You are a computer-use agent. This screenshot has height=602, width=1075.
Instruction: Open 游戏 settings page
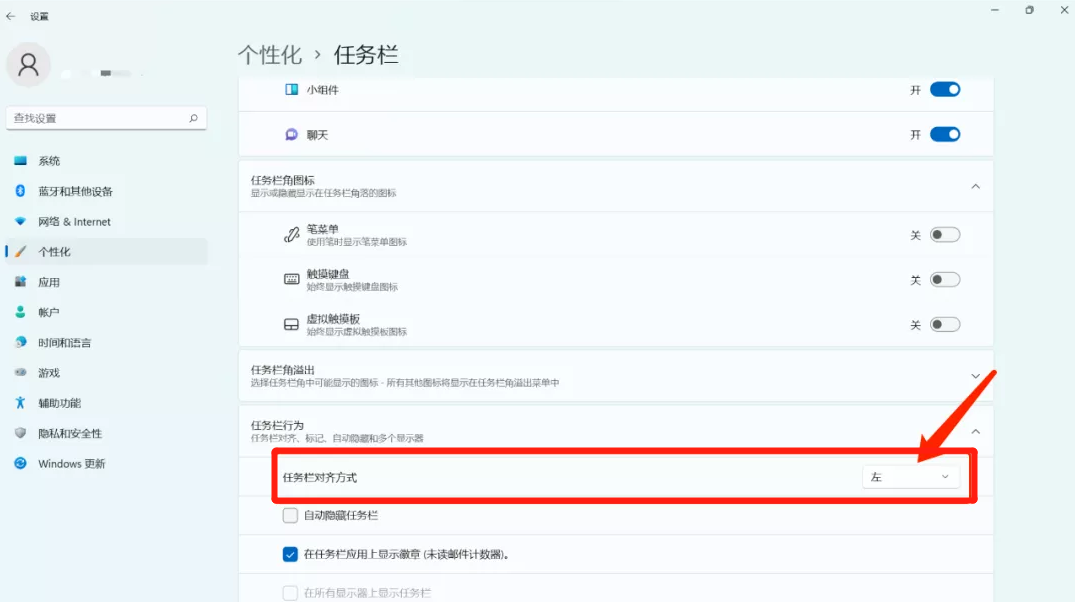(x=106, y=372)
